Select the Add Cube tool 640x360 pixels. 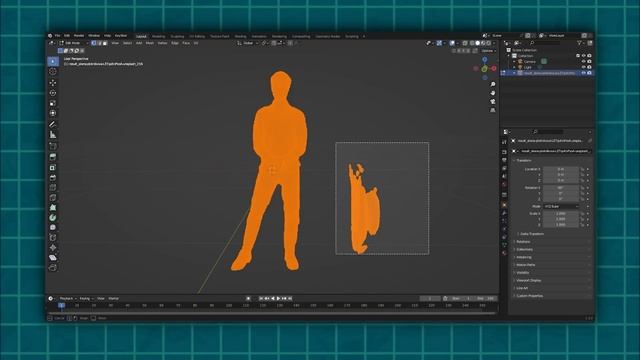[x=53, y=146]
